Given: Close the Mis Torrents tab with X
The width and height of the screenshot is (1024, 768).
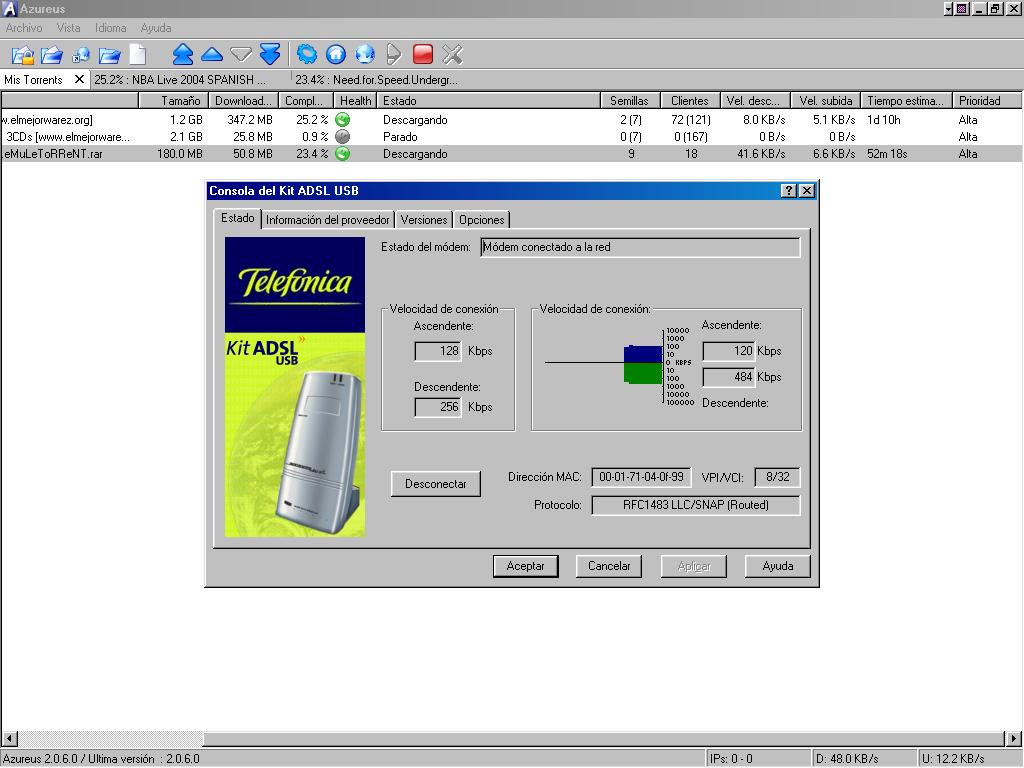Looking at the screenshot, I should click(79, 79).
